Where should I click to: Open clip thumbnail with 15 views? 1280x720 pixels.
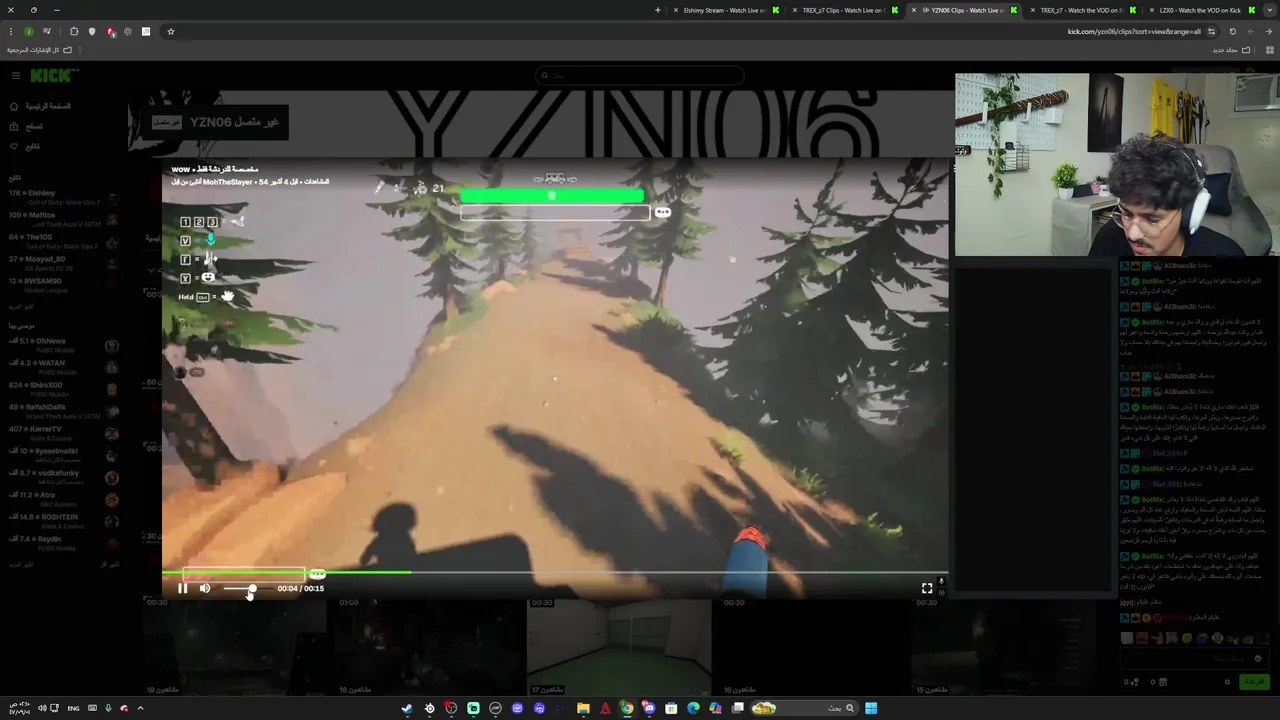point(1003,647)
